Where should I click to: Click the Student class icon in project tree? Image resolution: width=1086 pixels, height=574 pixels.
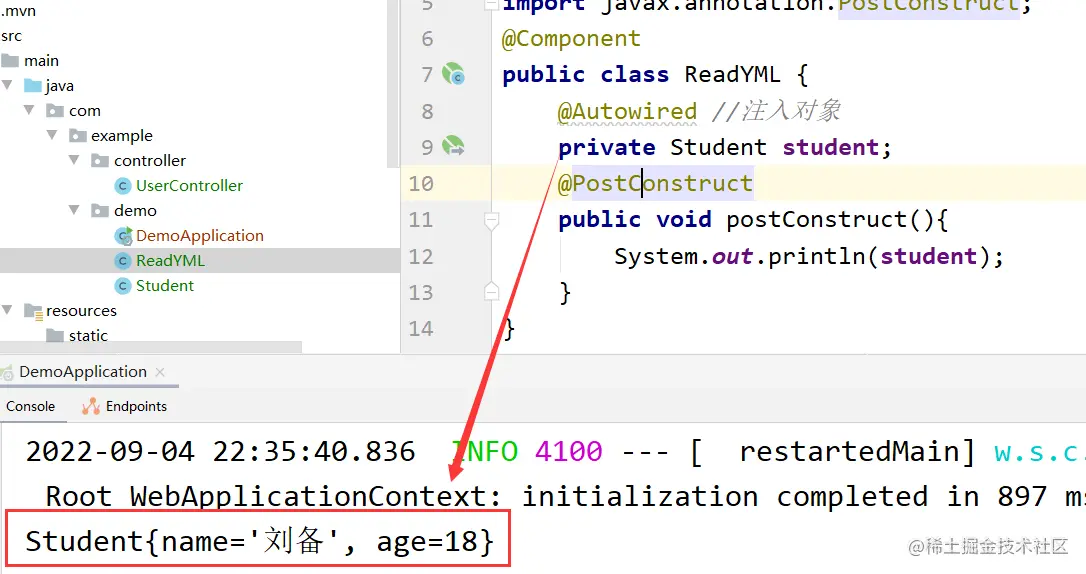[123, 286]
